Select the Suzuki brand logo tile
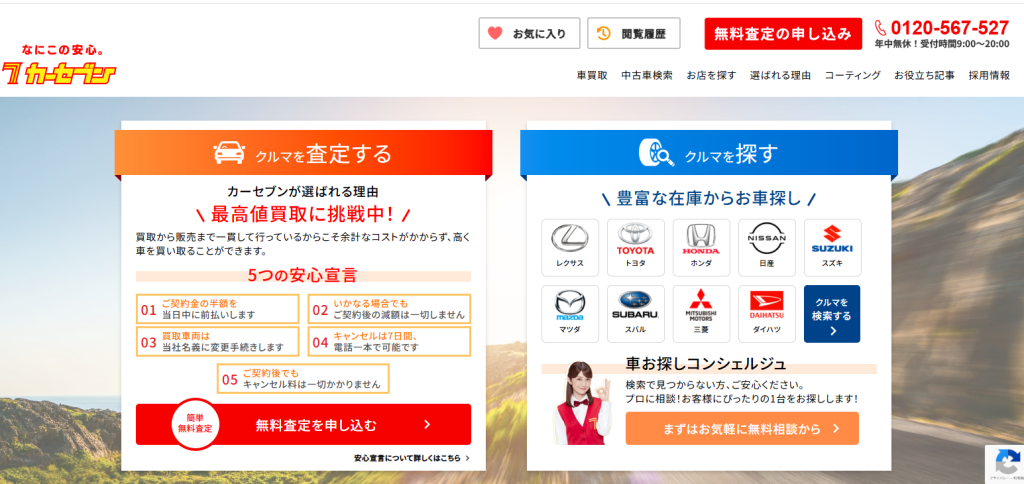The height and width of the screenshot is (484, 1024). [832, 247]
